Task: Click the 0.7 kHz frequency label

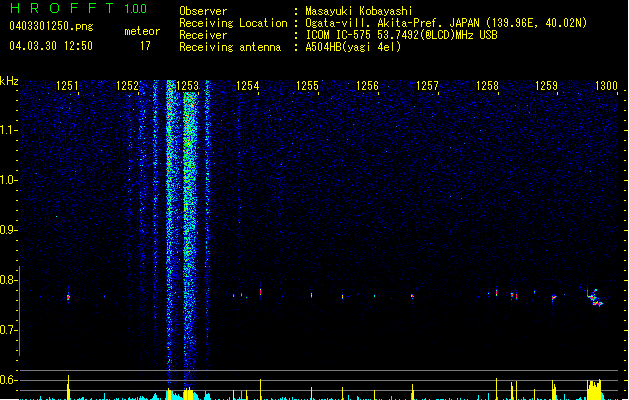Action: click(x=8, y=330)
